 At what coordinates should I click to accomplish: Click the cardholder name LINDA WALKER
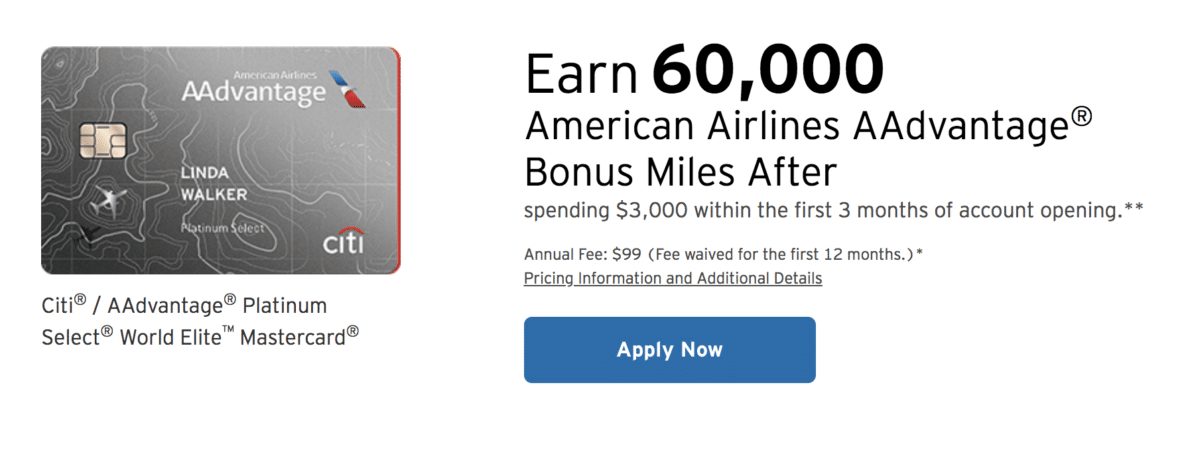[214, 184]
